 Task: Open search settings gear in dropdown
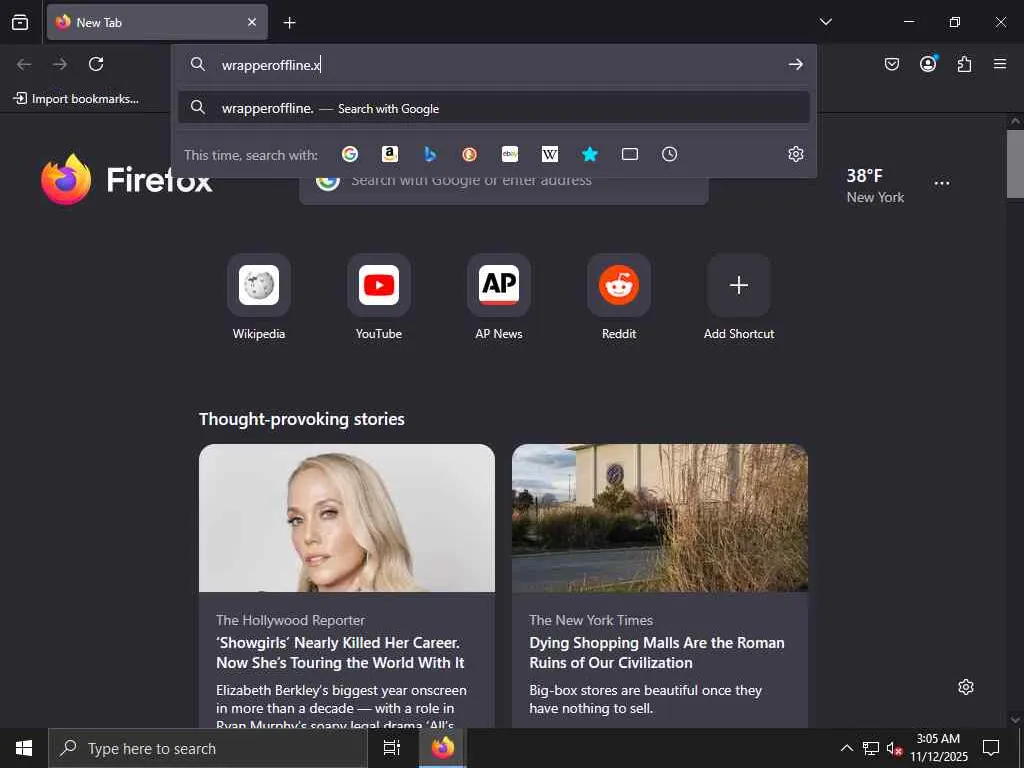(x=795, y=154)
